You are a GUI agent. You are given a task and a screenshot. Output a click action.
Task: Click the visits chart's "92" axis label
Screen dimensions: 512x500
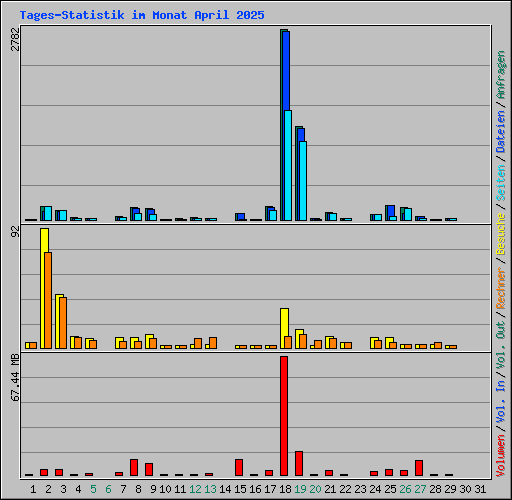click(15, 231)
